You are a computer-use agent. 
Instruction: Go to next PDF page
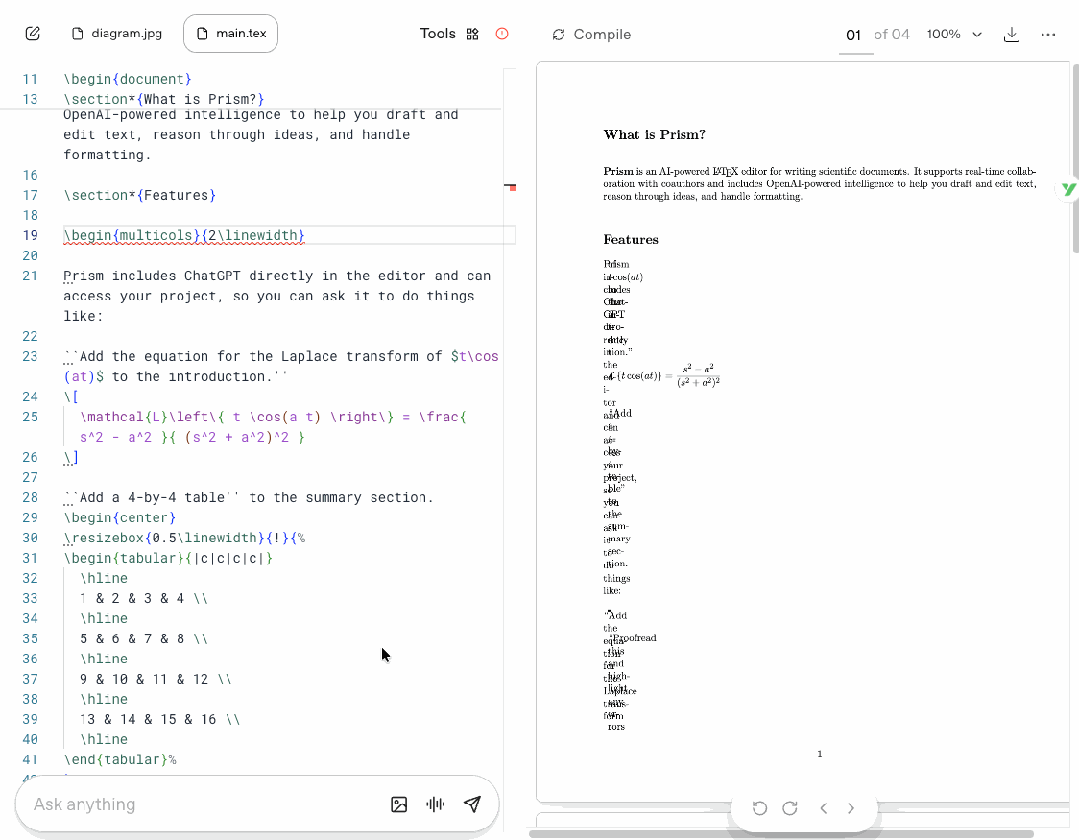pyautogui.click(x=851, y=808)
